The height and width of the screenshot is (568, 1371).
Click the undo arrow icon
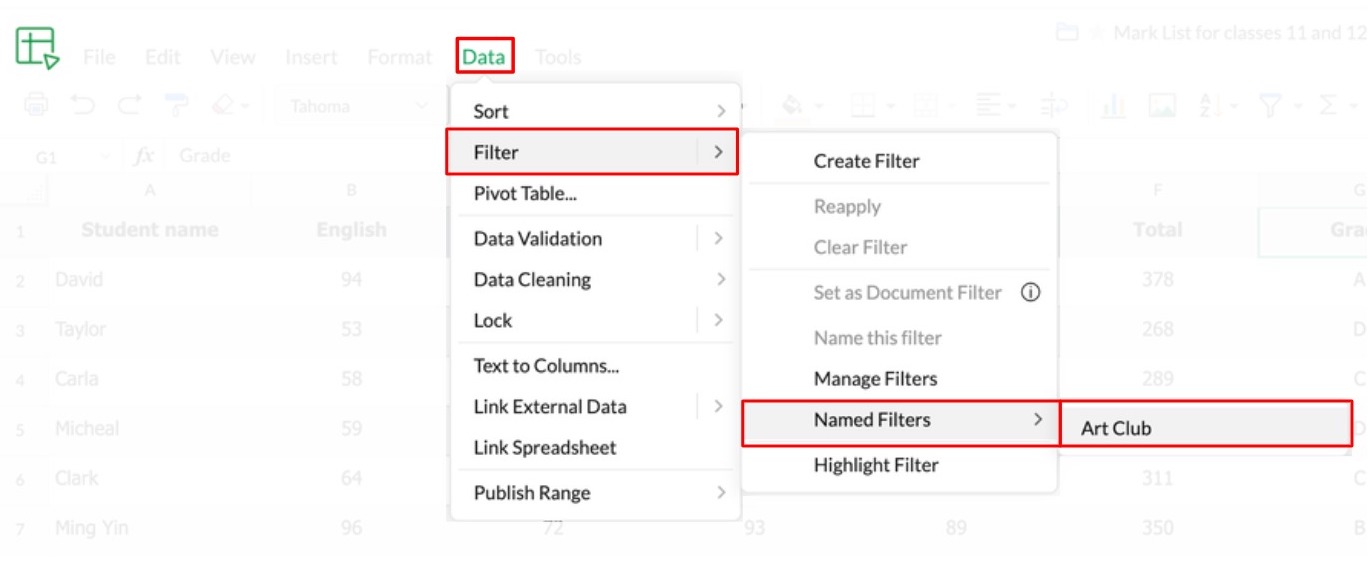click(x=82, y=105)
